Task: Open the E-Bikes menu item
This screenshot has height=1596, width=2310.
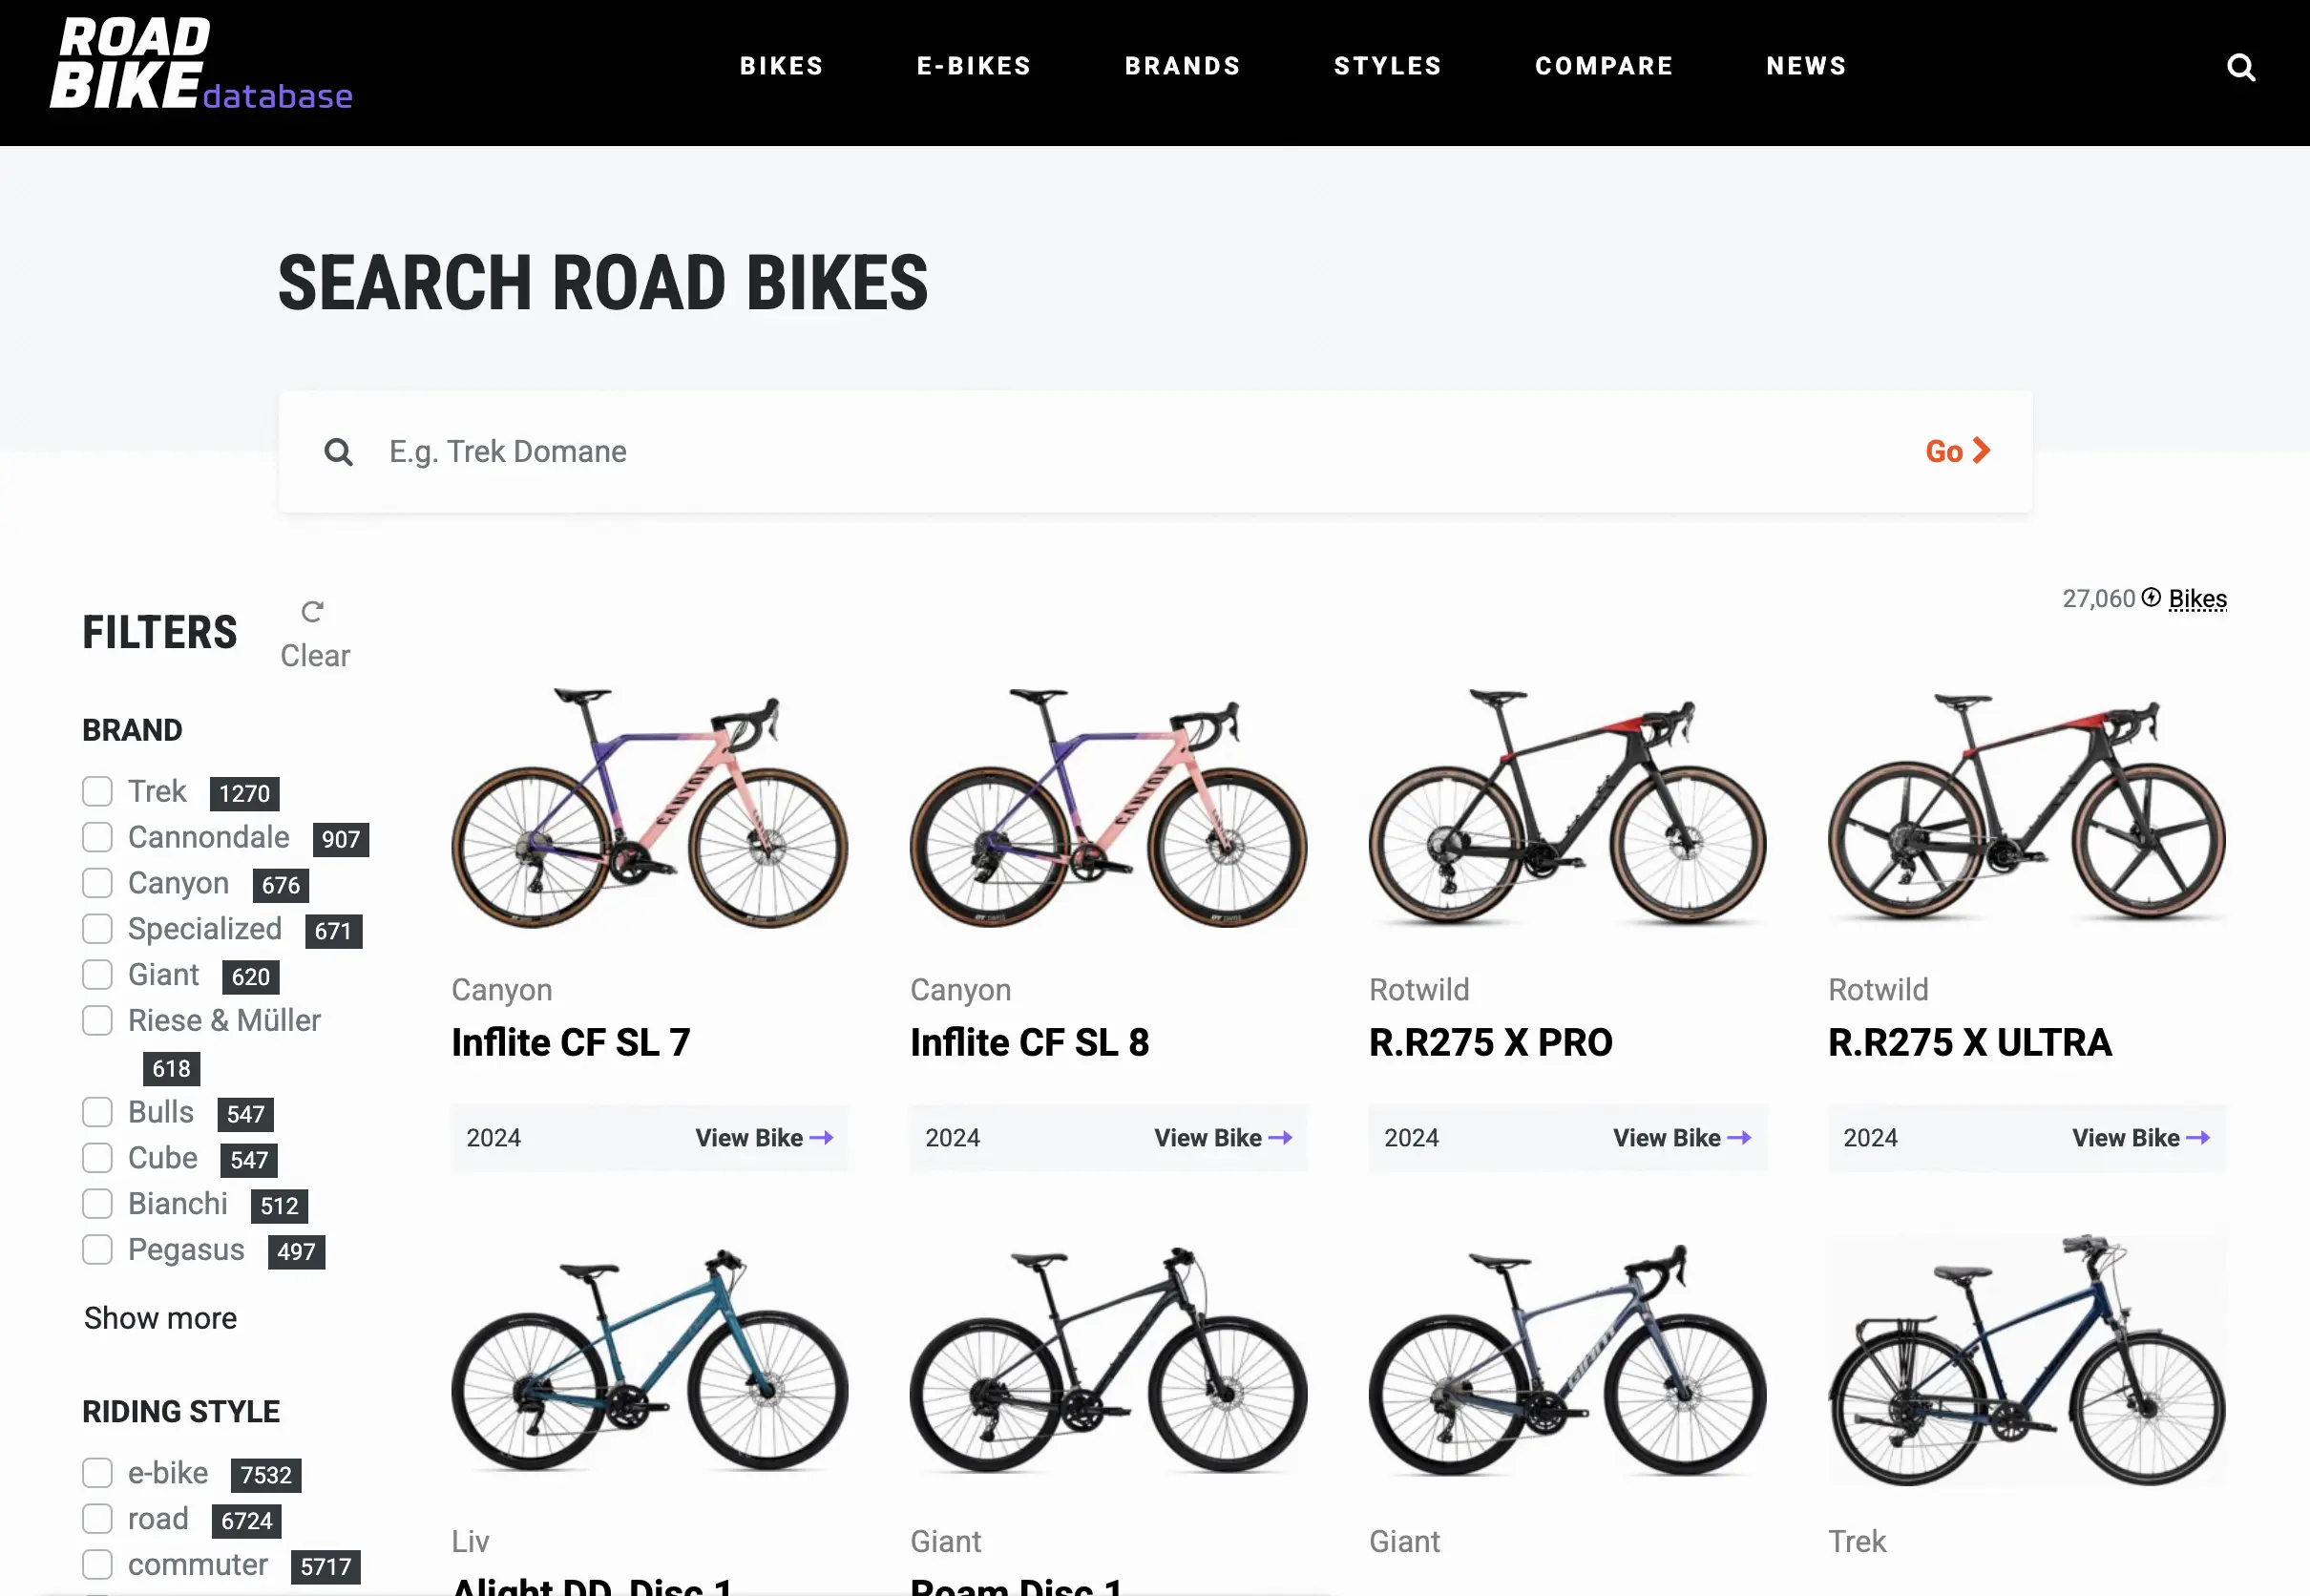Action: point(974,66)
